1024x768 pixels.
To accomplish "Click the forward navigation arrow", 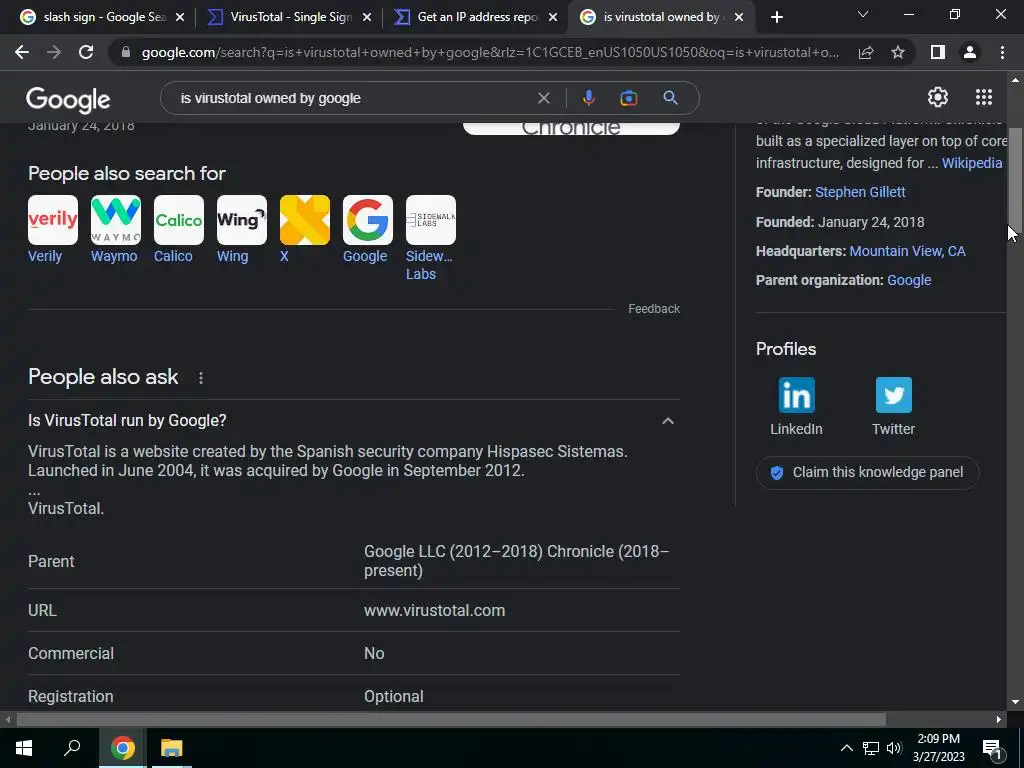I will click(54, 52).
